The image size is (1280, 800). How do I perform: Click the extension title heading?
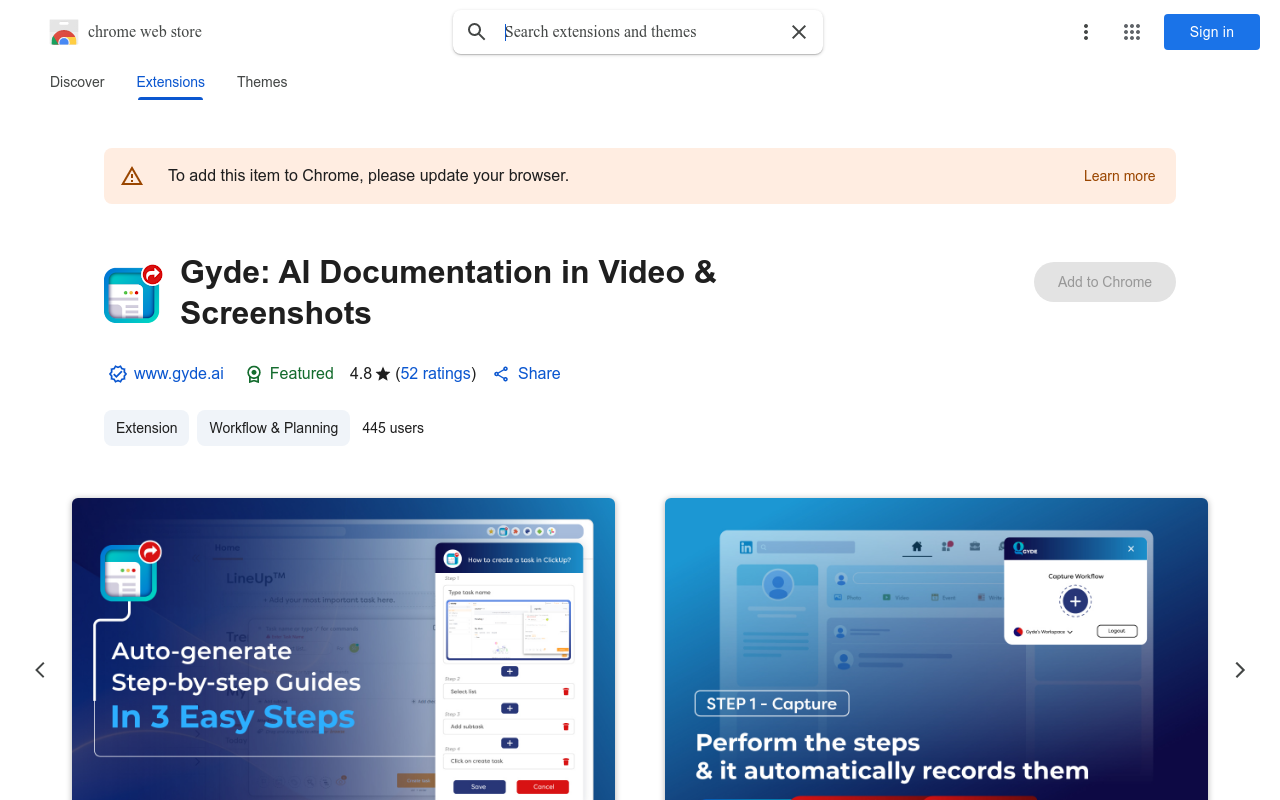tap(448, 292)
